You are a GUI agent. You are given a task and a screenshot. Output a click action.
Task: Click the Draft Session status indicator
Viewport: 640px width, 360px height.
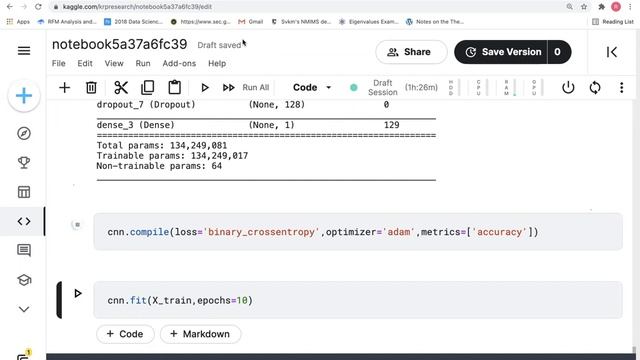click(x=382, y=87)
